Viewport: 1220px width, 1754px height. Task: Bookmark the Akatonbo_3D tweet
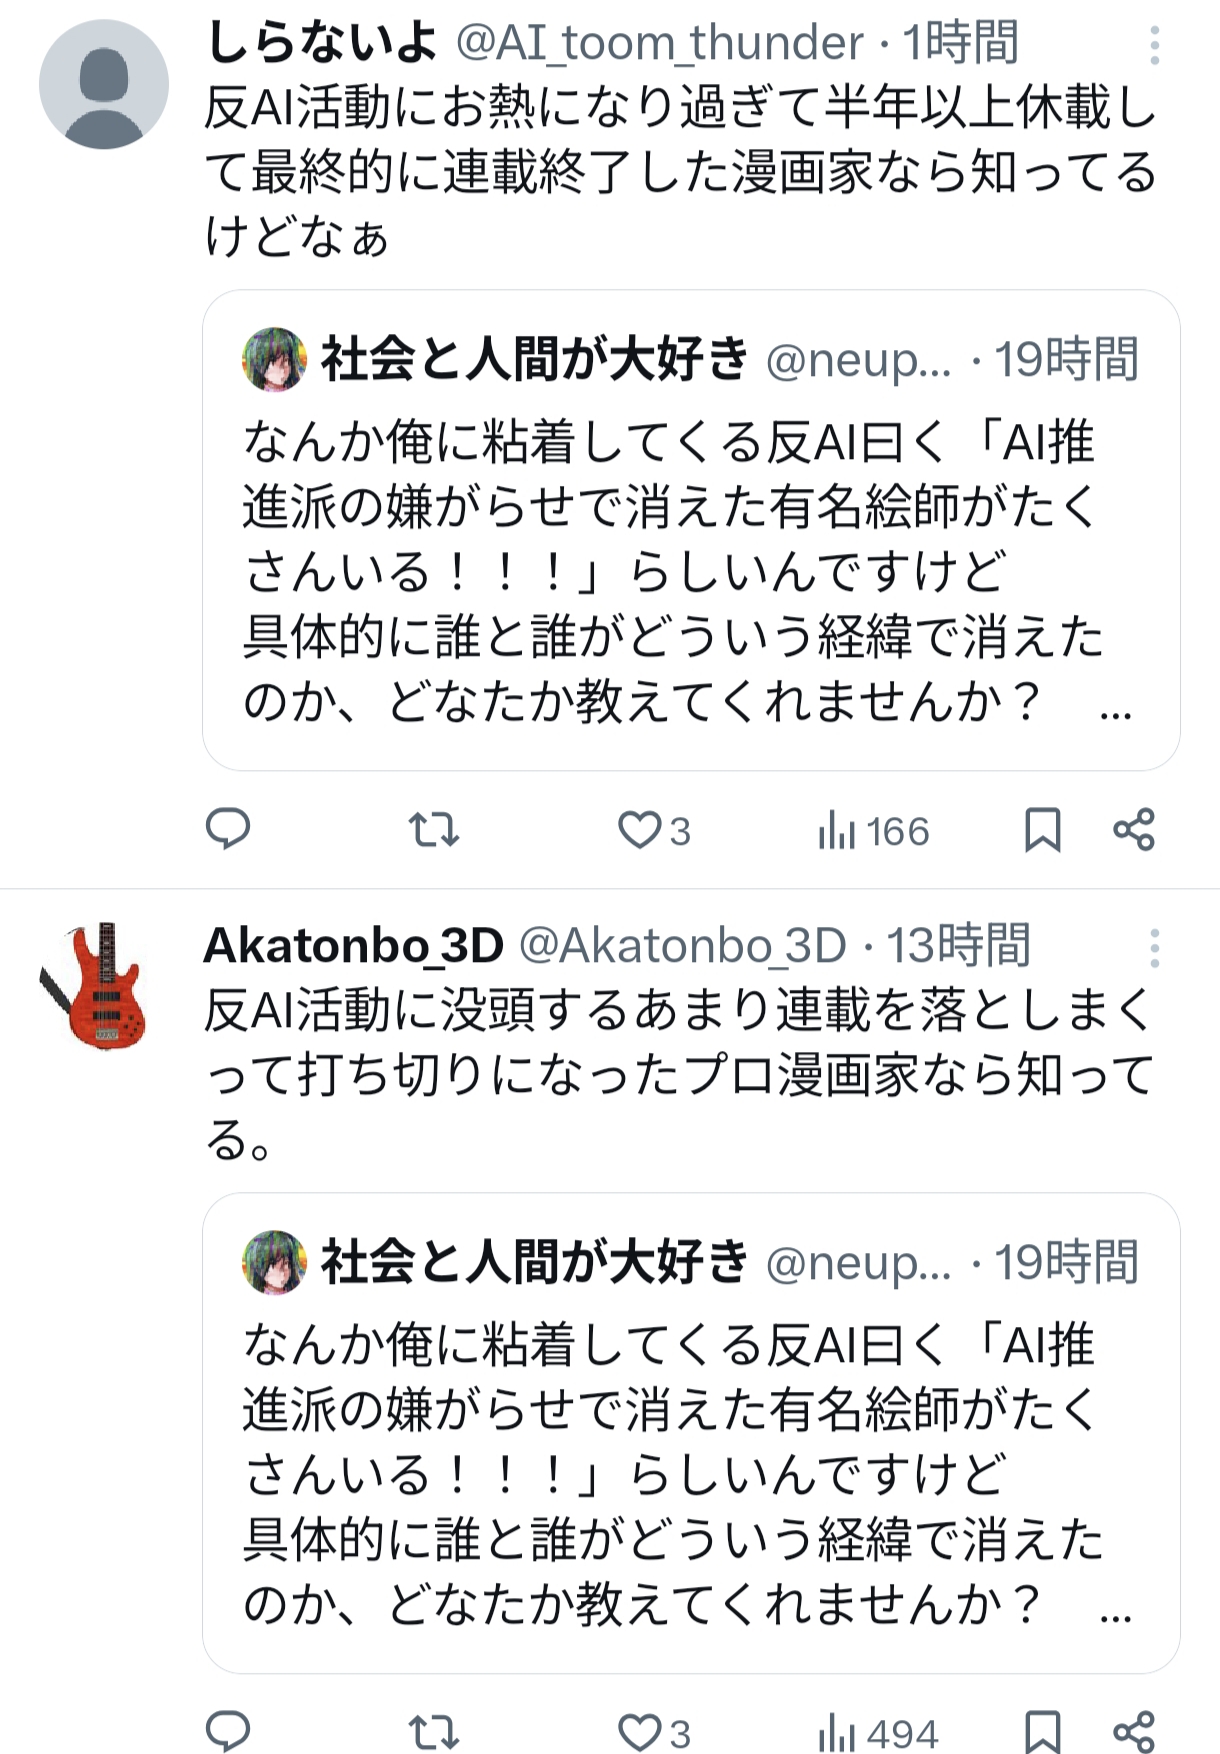[1042, 1732]
